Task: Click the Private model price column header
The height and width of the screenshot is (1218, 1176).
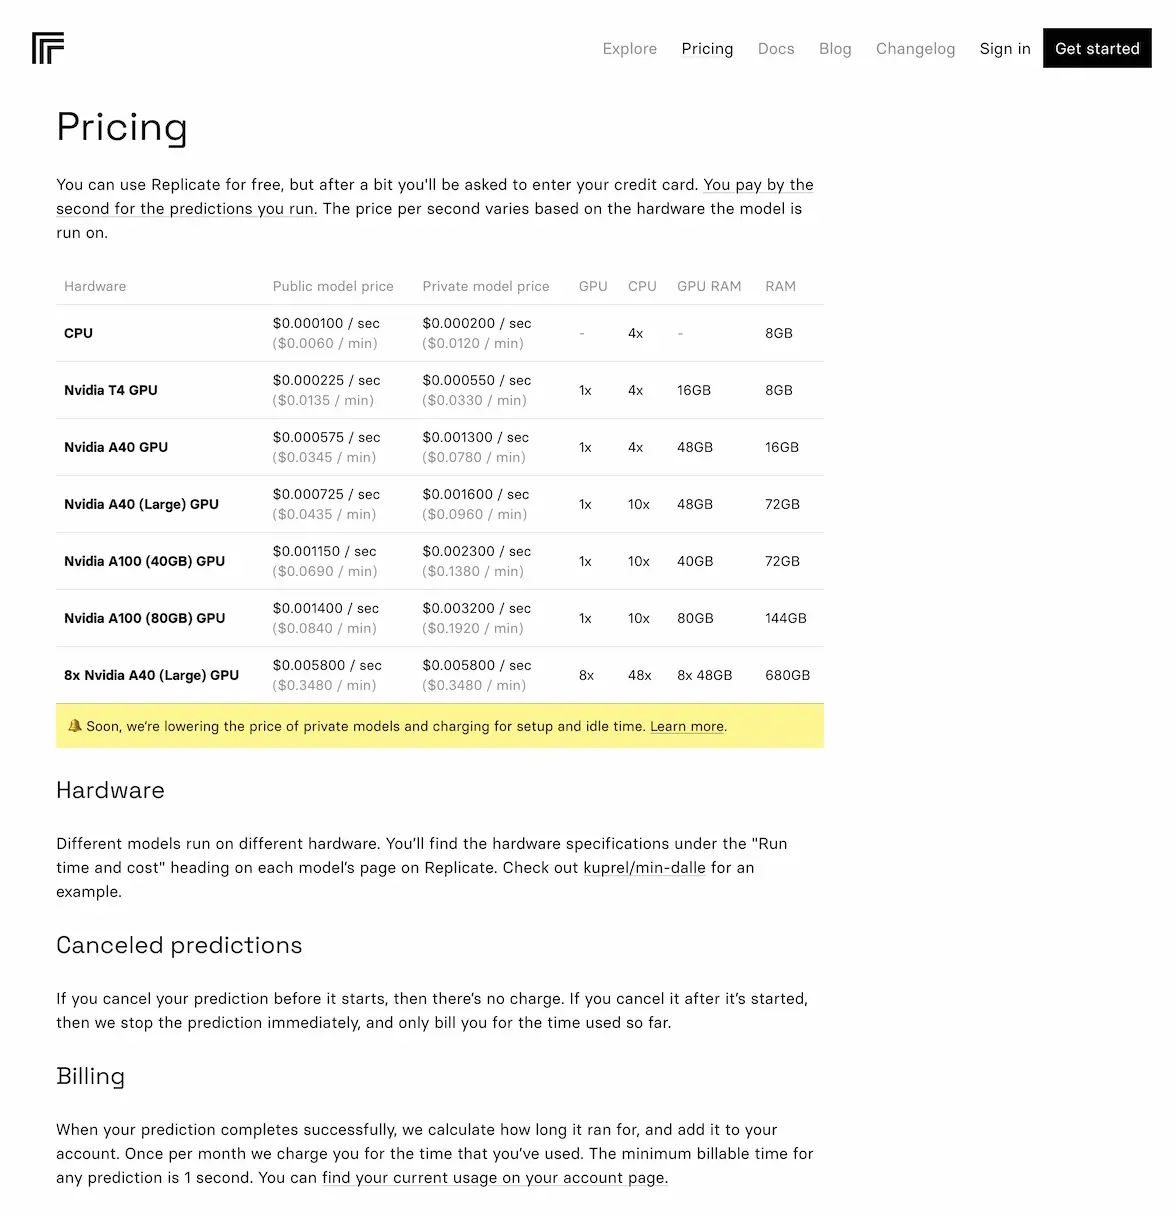Action: 486,286
